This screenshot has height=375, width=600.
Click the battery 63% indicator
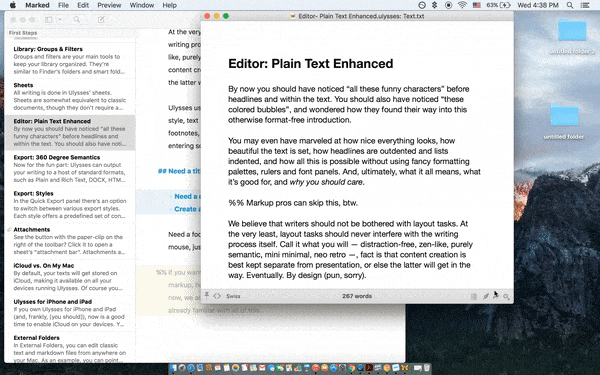(x=498, y=5)
